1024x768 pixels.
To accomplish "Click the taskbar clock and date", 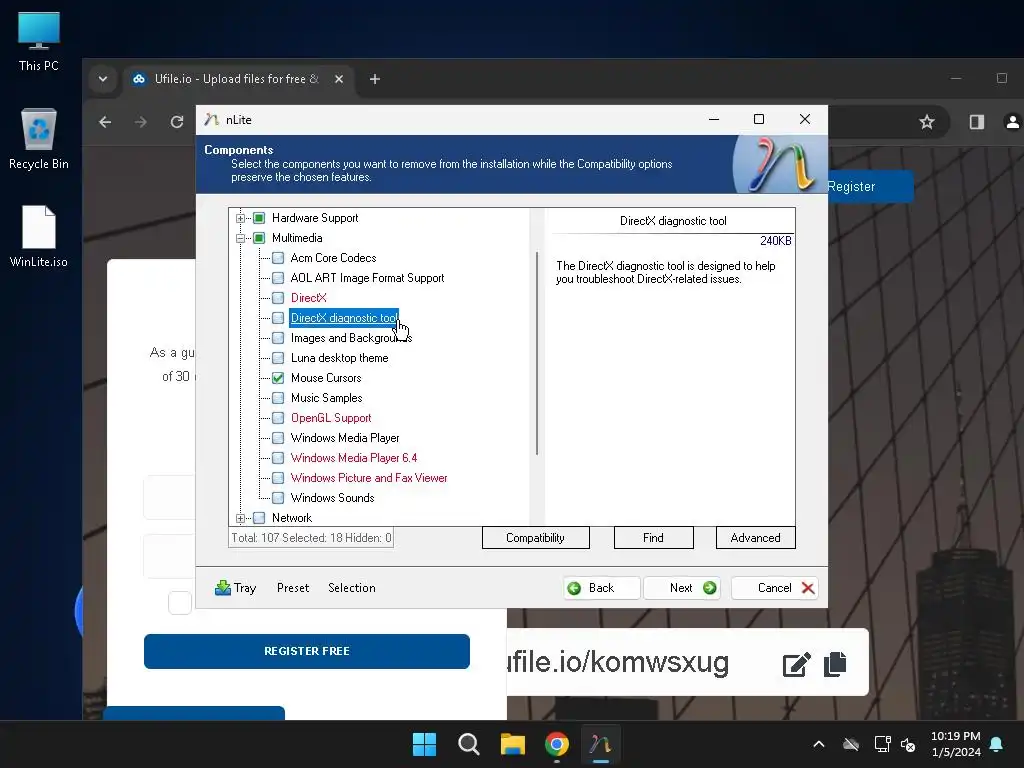I will point(955,744).
